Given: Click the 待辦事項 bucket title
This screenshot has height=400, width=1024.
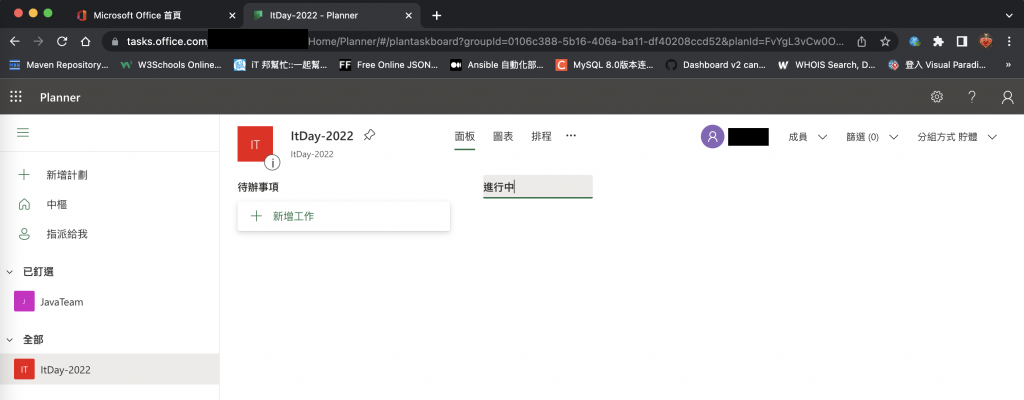Looking at the screenshot, I should pos(259,187).
